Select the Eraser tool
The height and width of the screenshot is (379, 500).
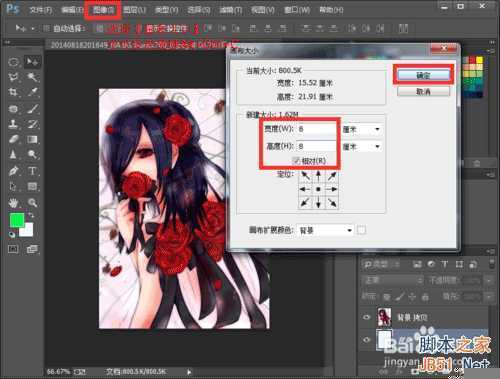pyautogui.click(x=14, y=139)
